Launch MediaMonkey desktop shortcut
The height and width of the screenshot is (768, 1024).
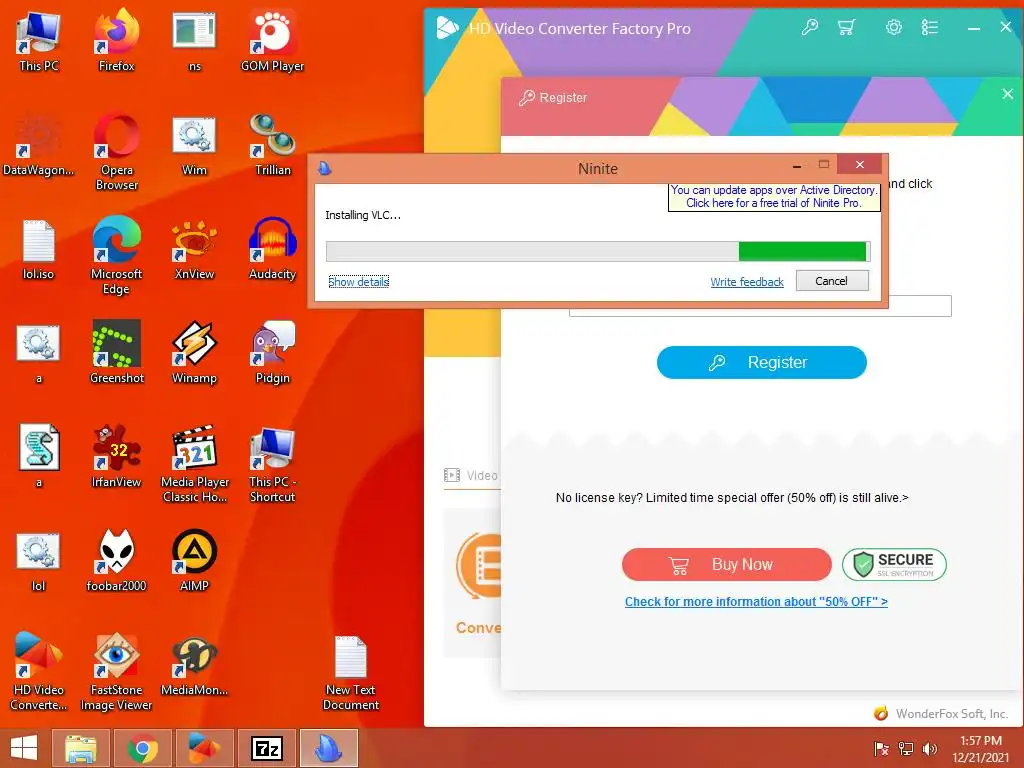[194, 665]
